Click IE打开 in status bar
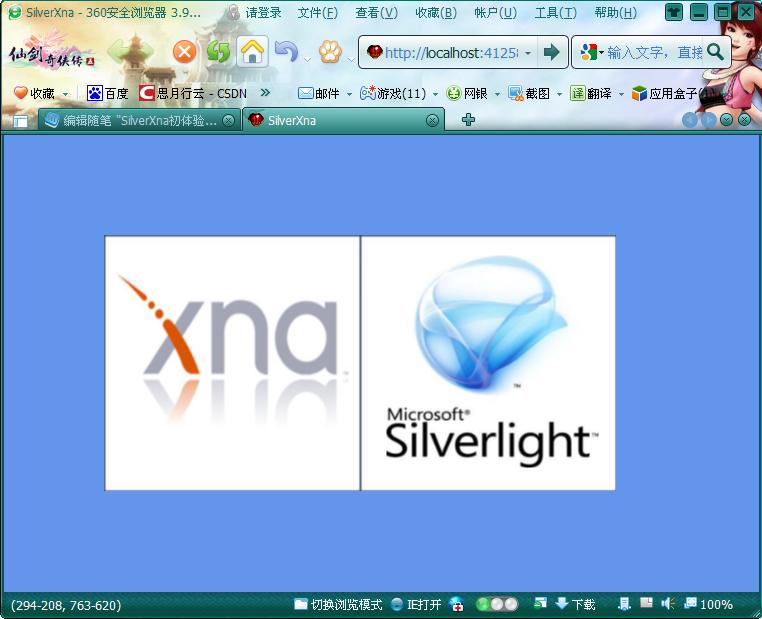 coord(416,604)
